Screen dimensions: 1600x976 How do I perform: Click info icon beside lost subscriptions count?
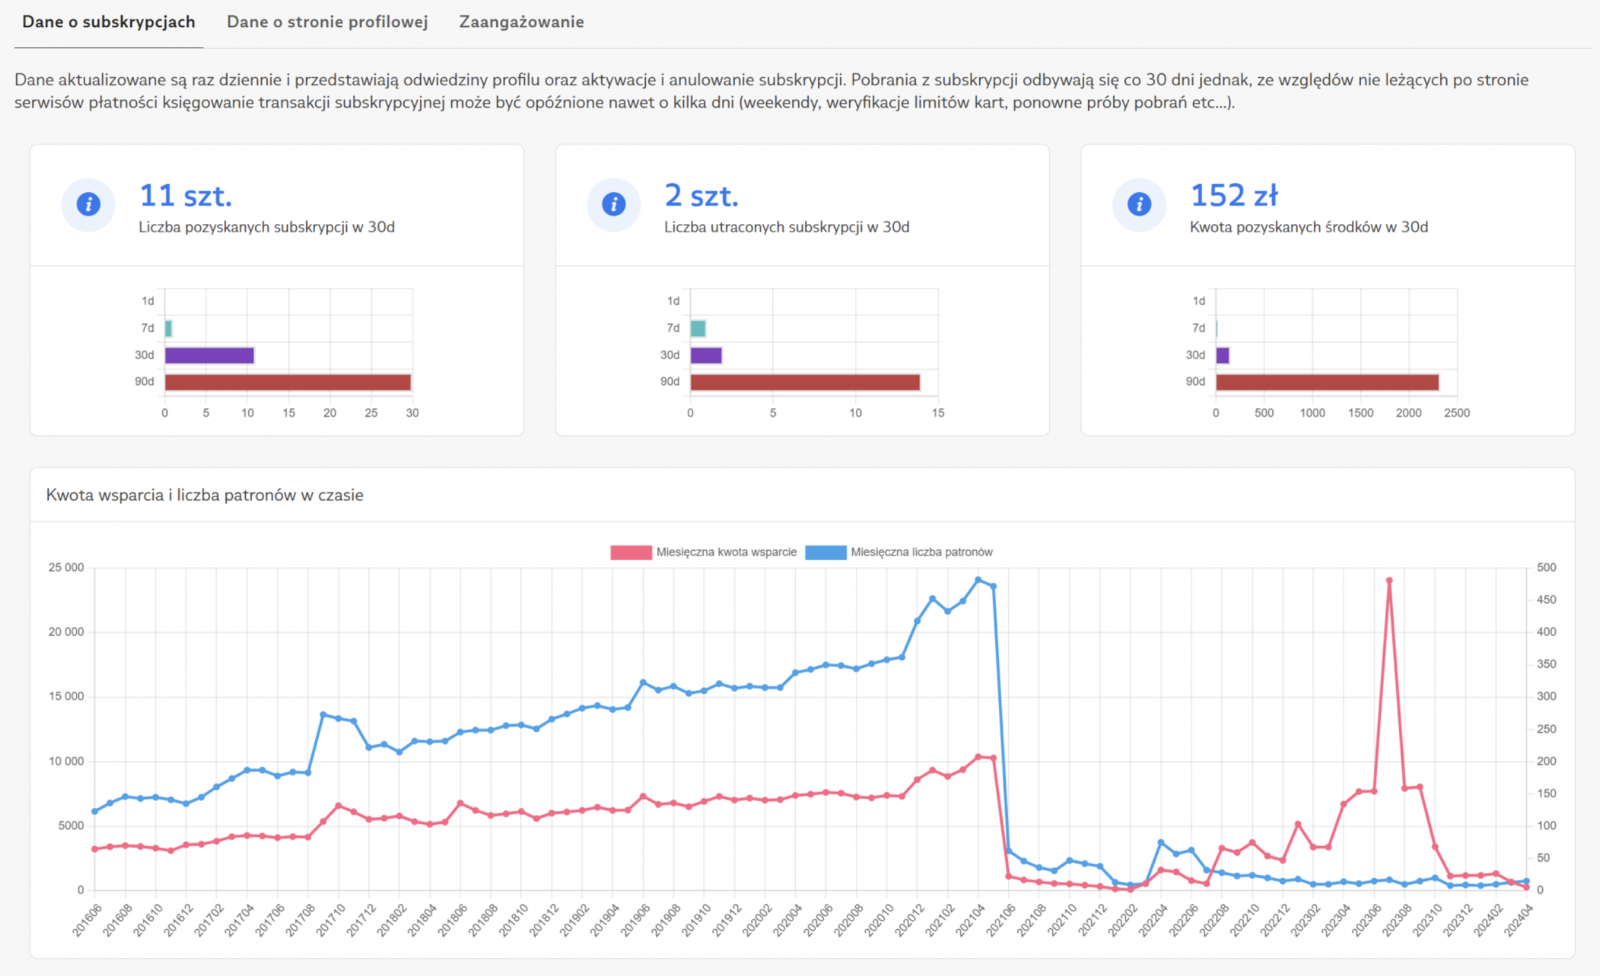(613, 205)
